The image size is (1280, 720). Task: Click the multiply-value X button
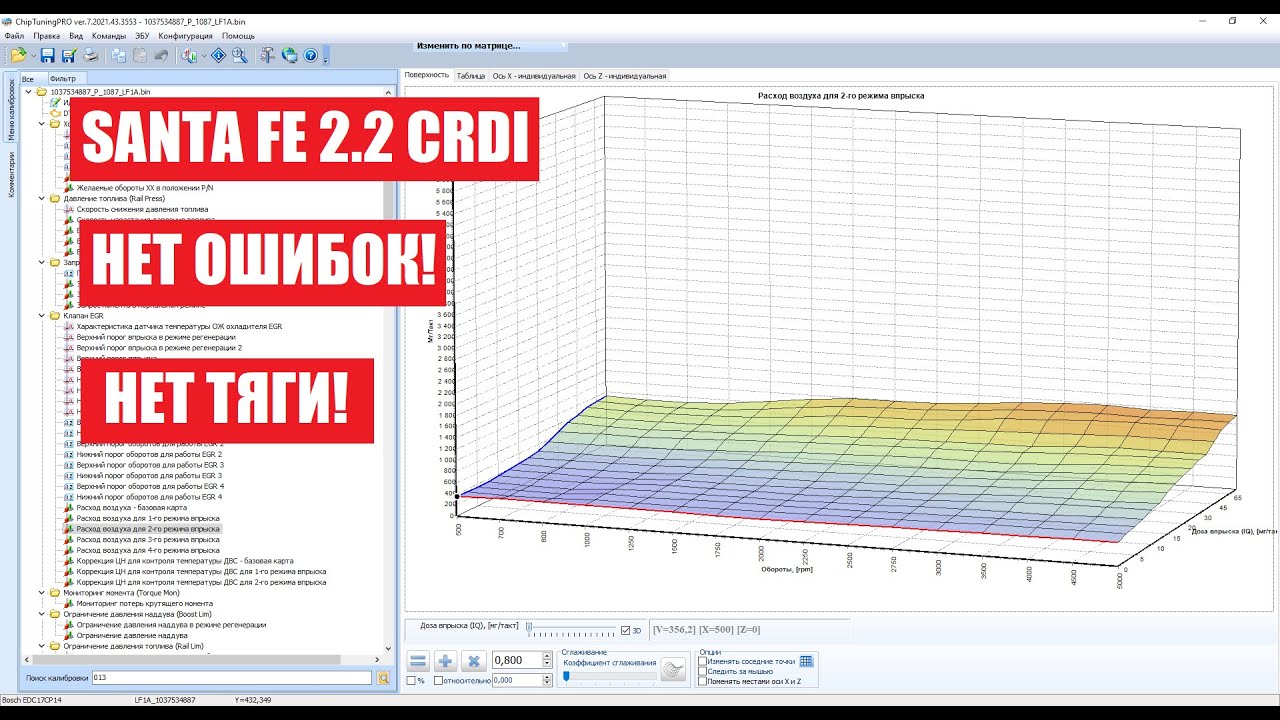tap(474, 661)
